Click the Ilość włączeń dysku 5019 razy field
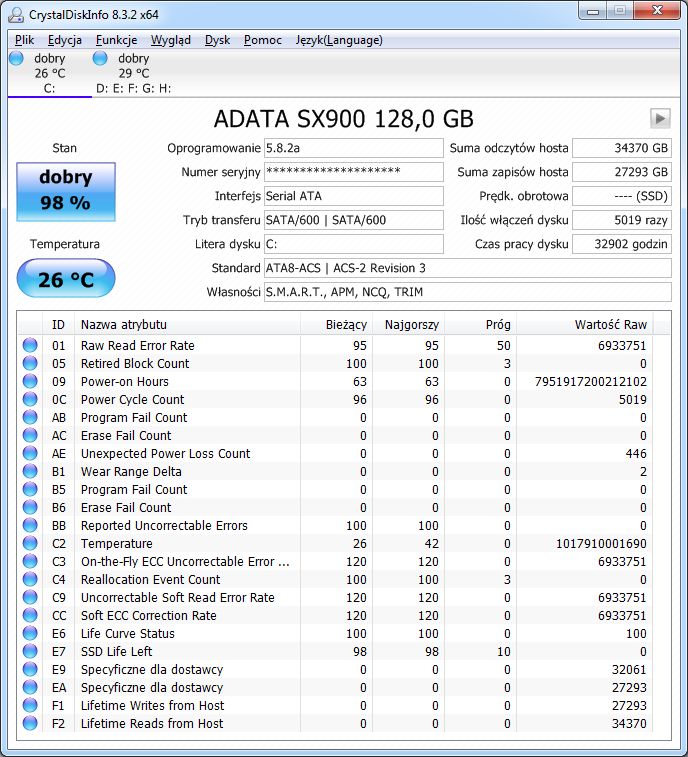Image resolution: width=688 pixels, height=757 pixels. pos(622,220)
